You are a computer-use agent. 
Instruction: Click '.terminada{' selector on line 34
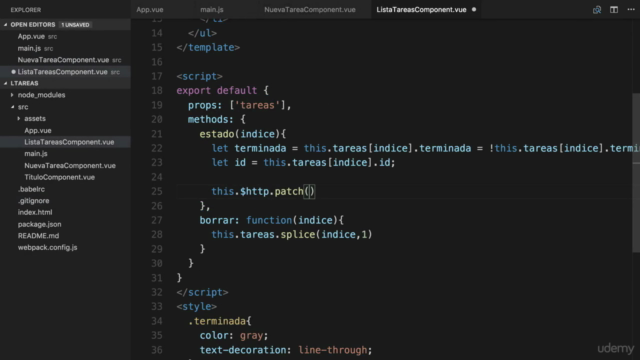pyautogui.click(x=220, y=321)
